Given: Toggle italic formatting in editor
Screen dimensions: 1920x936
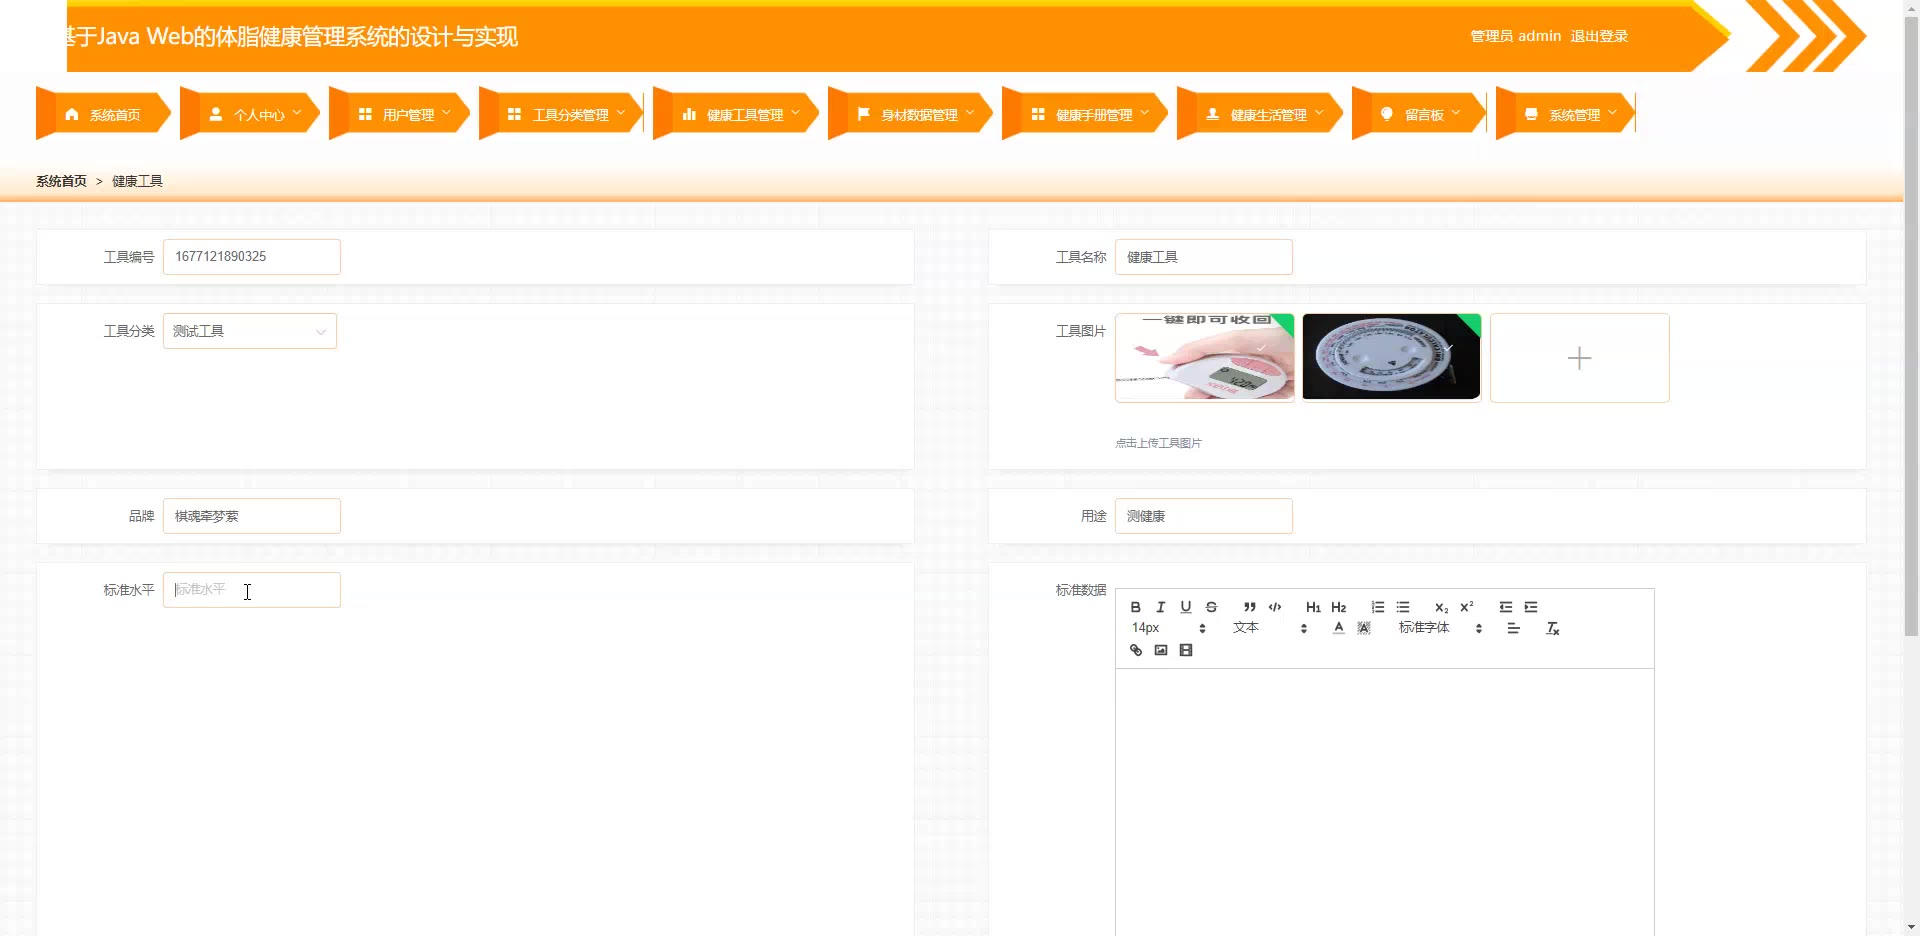Looking at the screenshot, I should tap(1161, 607).
